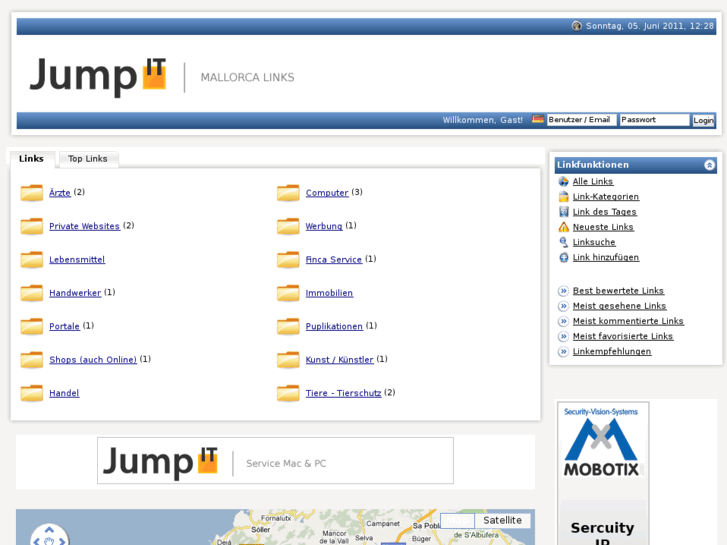Switch the map to Satellite view
The height and width of the screenshot is (545, 727).
coord(503,520)
